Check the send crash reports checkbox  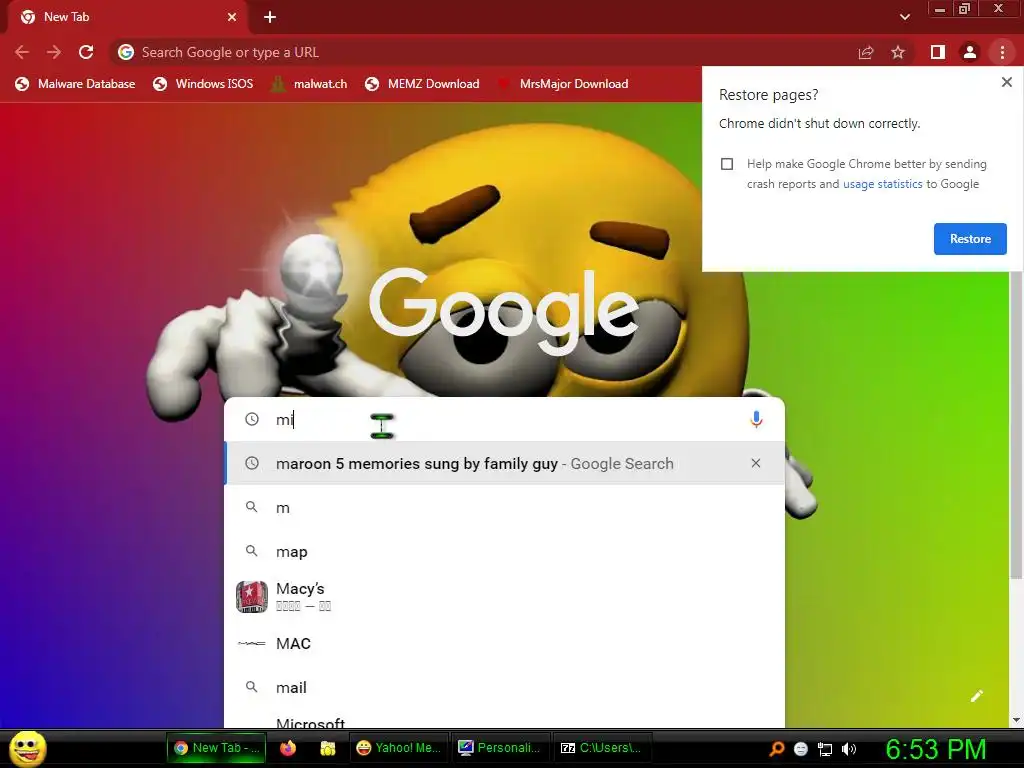727,164
